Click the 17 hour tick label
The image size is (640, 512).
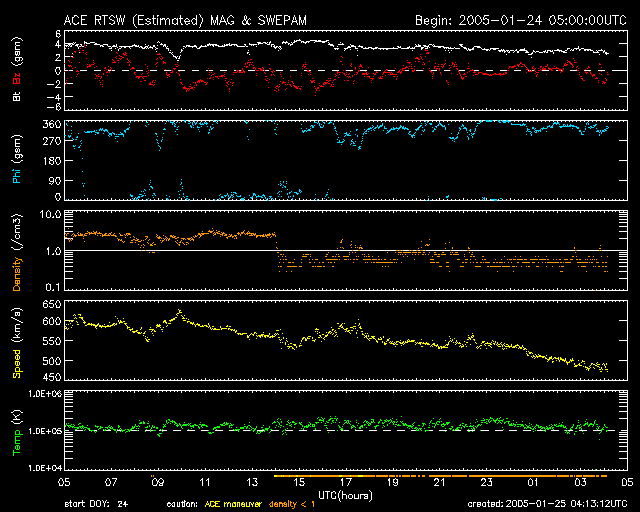[345, 482]
